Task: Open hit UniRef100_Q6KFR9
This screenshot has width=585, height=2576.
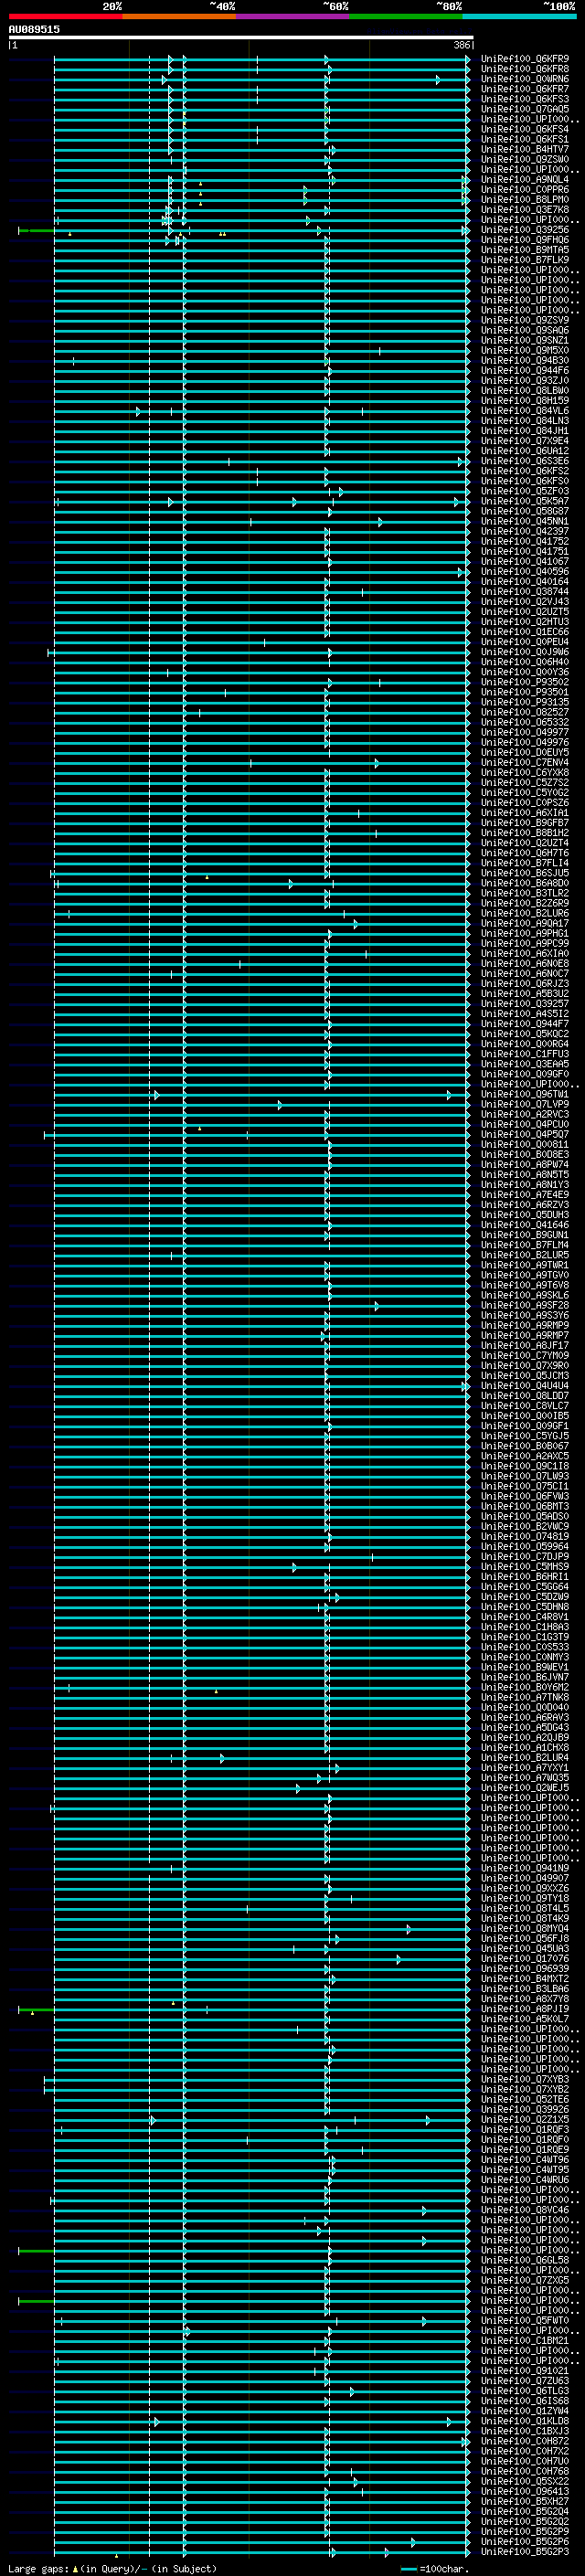Action: click(x=525, y=59)
